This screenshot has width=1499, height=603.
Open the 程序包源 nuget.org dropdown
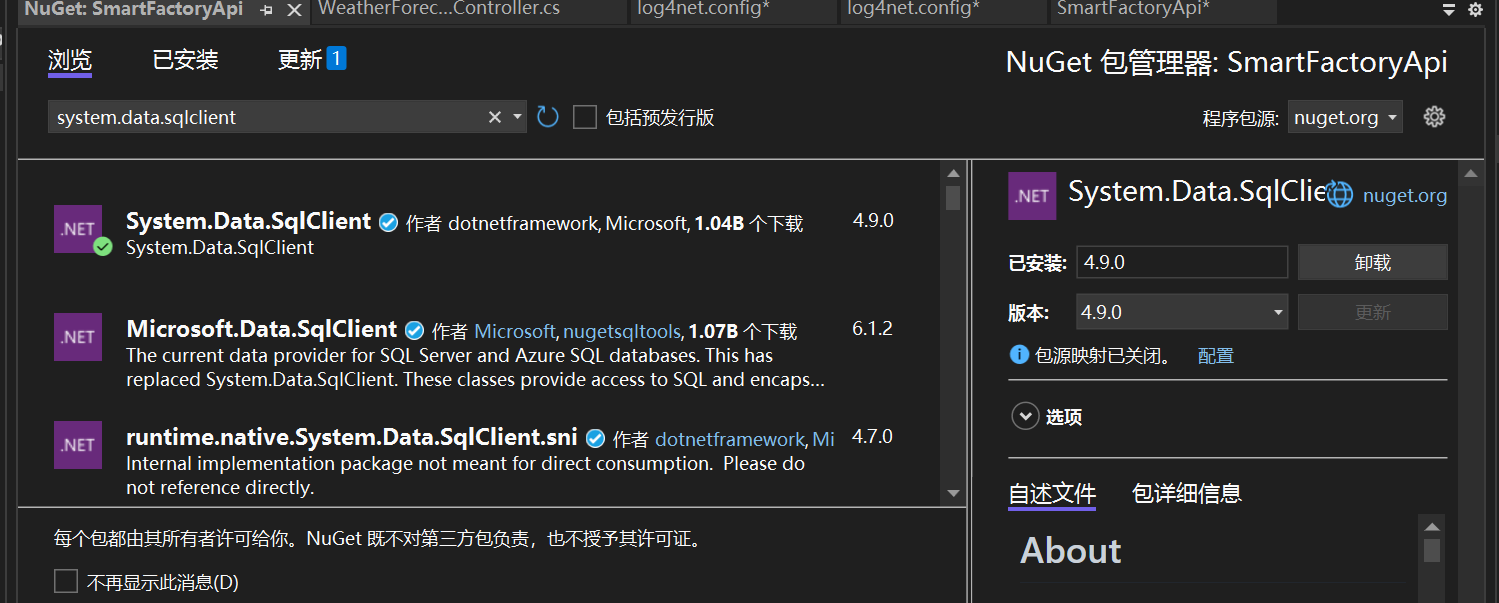[x=1344, y=116]
